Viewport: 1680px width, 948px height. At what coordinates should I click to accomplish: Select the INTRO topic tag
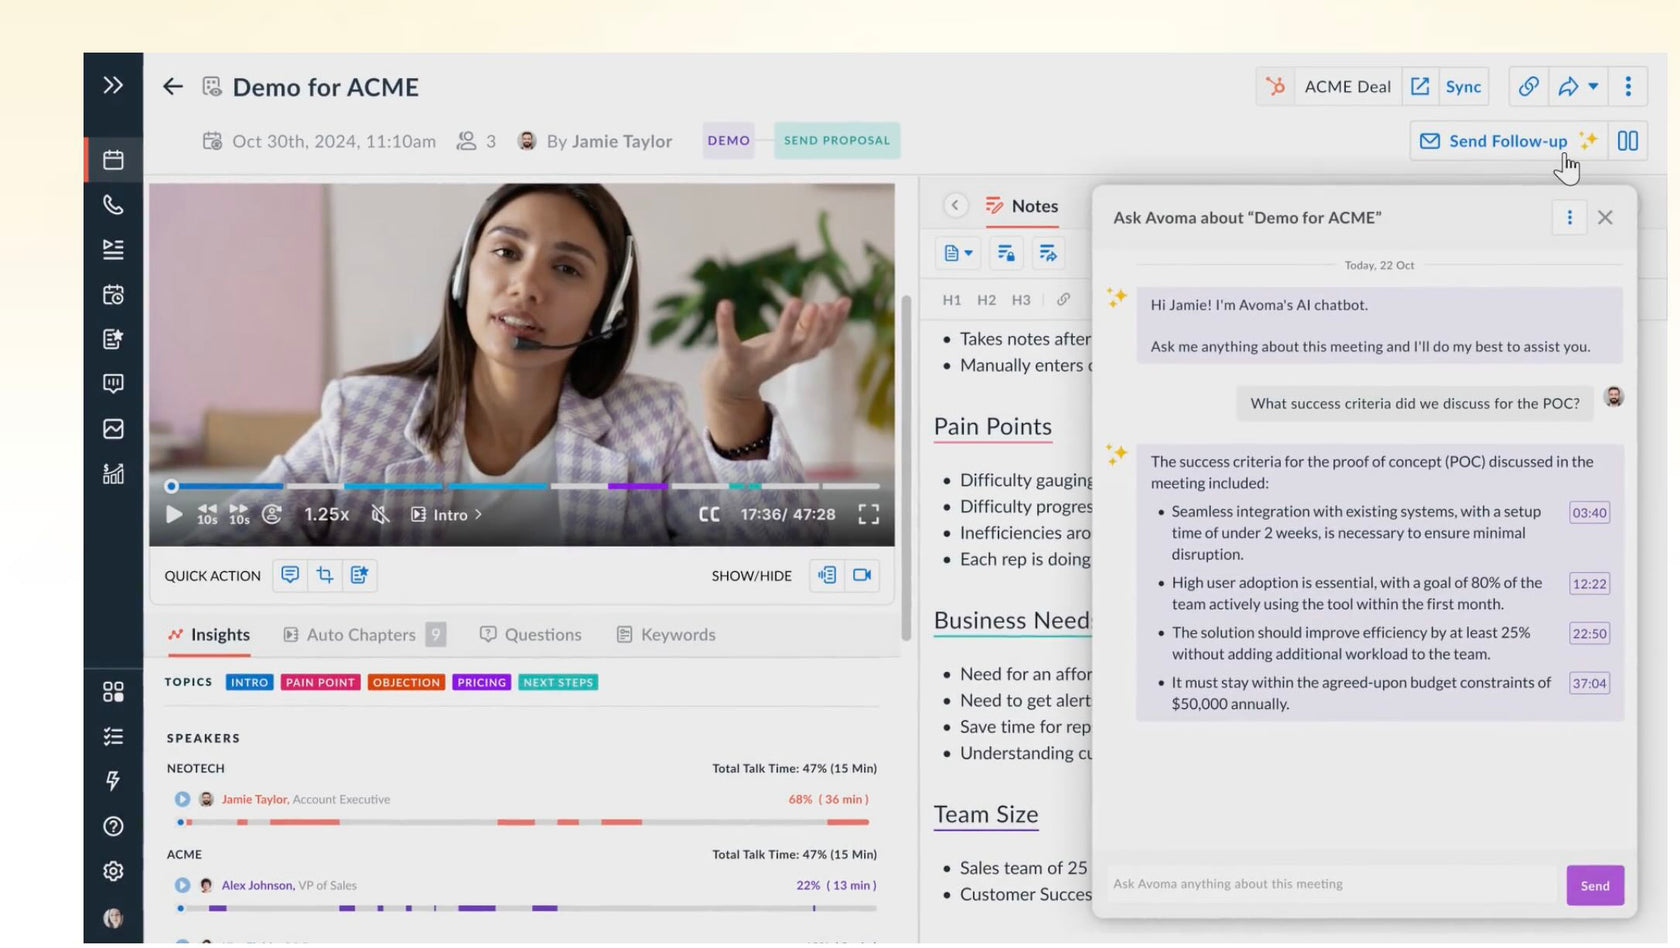249,682
